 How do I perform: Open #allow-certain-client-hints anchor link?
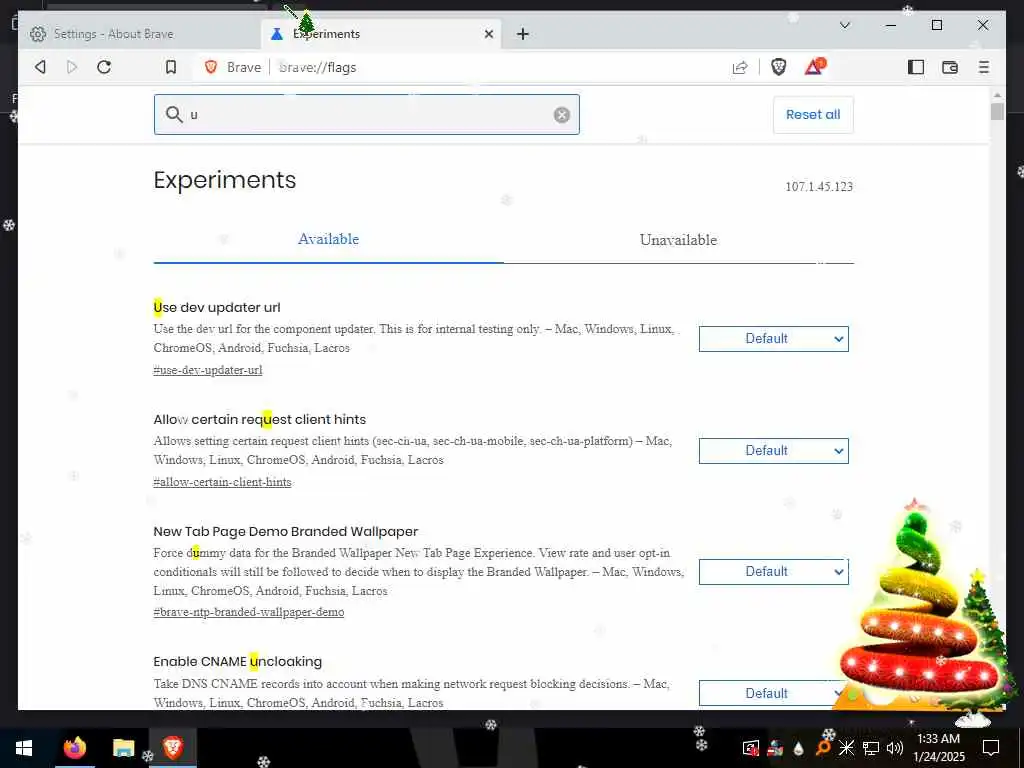[223, 482]
